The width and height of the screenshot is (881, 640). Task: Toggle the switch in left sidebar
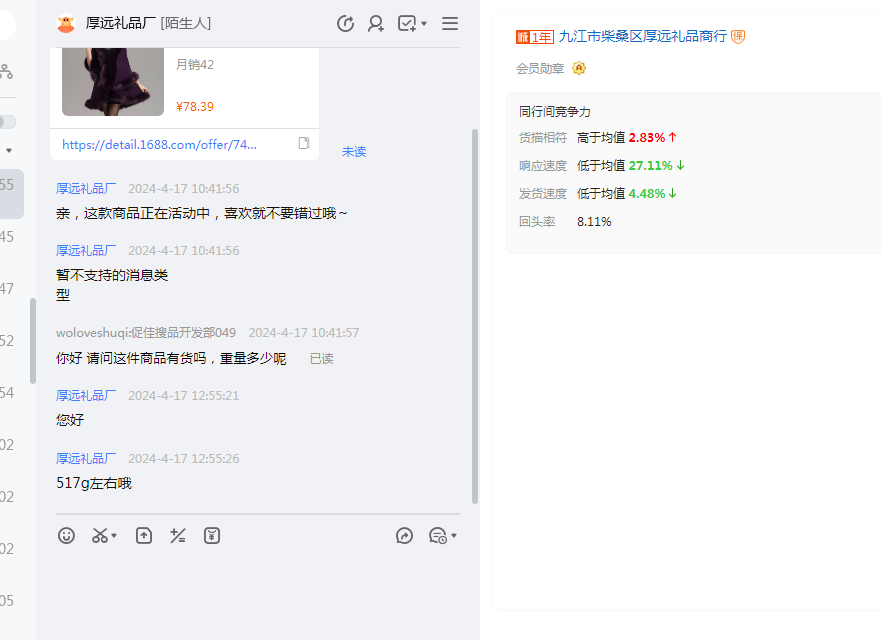(x=7, y=121)
